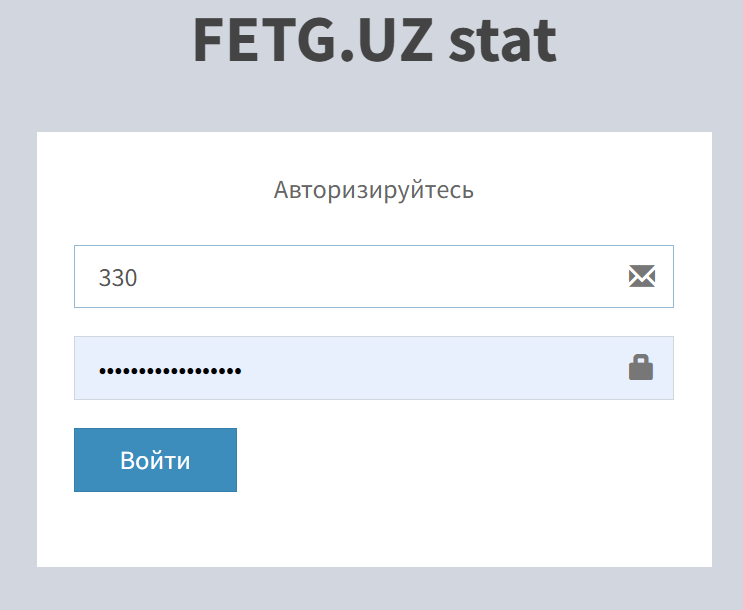
Task: Click the padlock icon in the password field
Action: 641,368
